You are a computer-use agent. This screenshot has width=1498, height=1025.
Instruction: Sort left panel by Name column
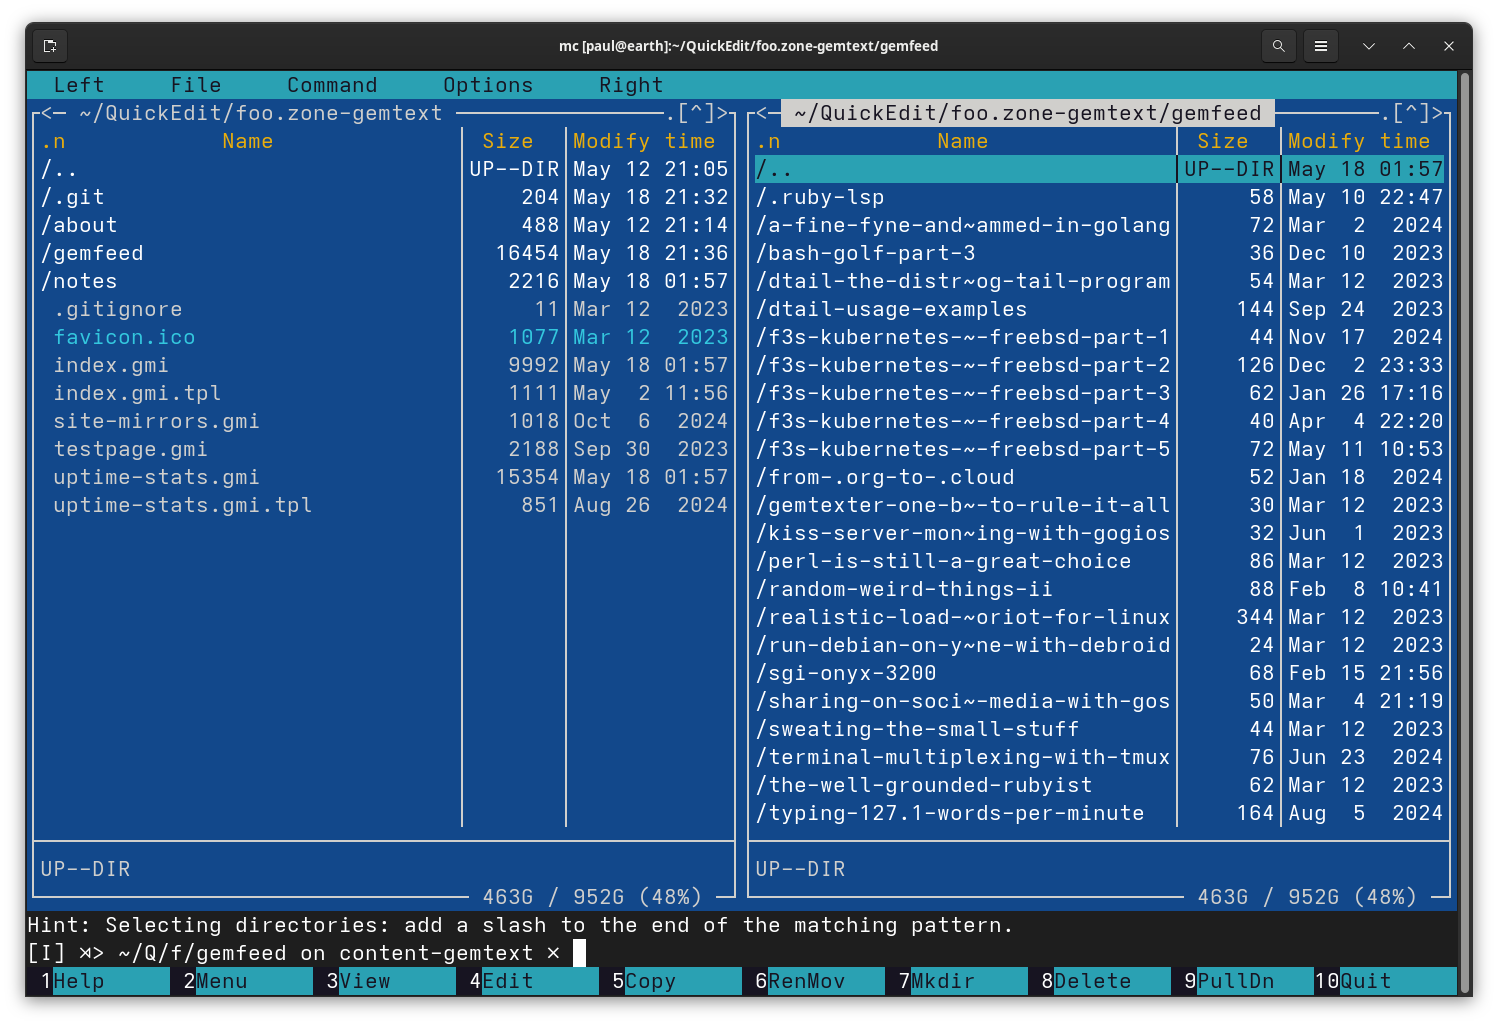click(x=248, y=141)
